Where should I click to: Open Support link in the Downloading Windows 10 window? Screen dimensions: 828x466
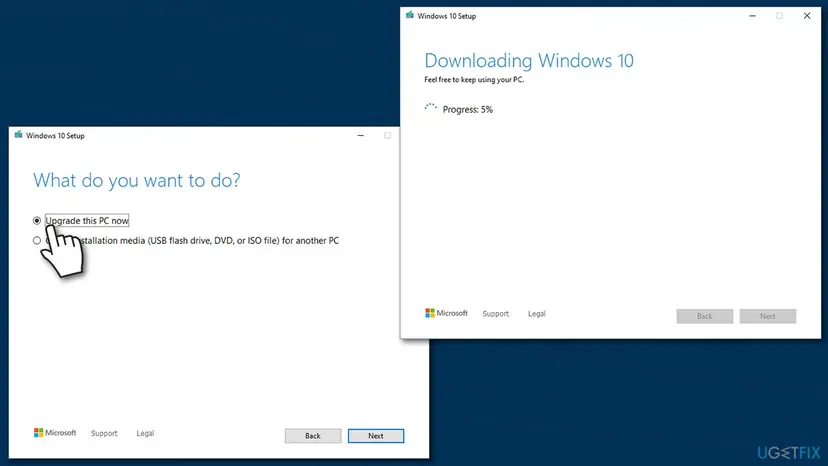tap(495, 313)
